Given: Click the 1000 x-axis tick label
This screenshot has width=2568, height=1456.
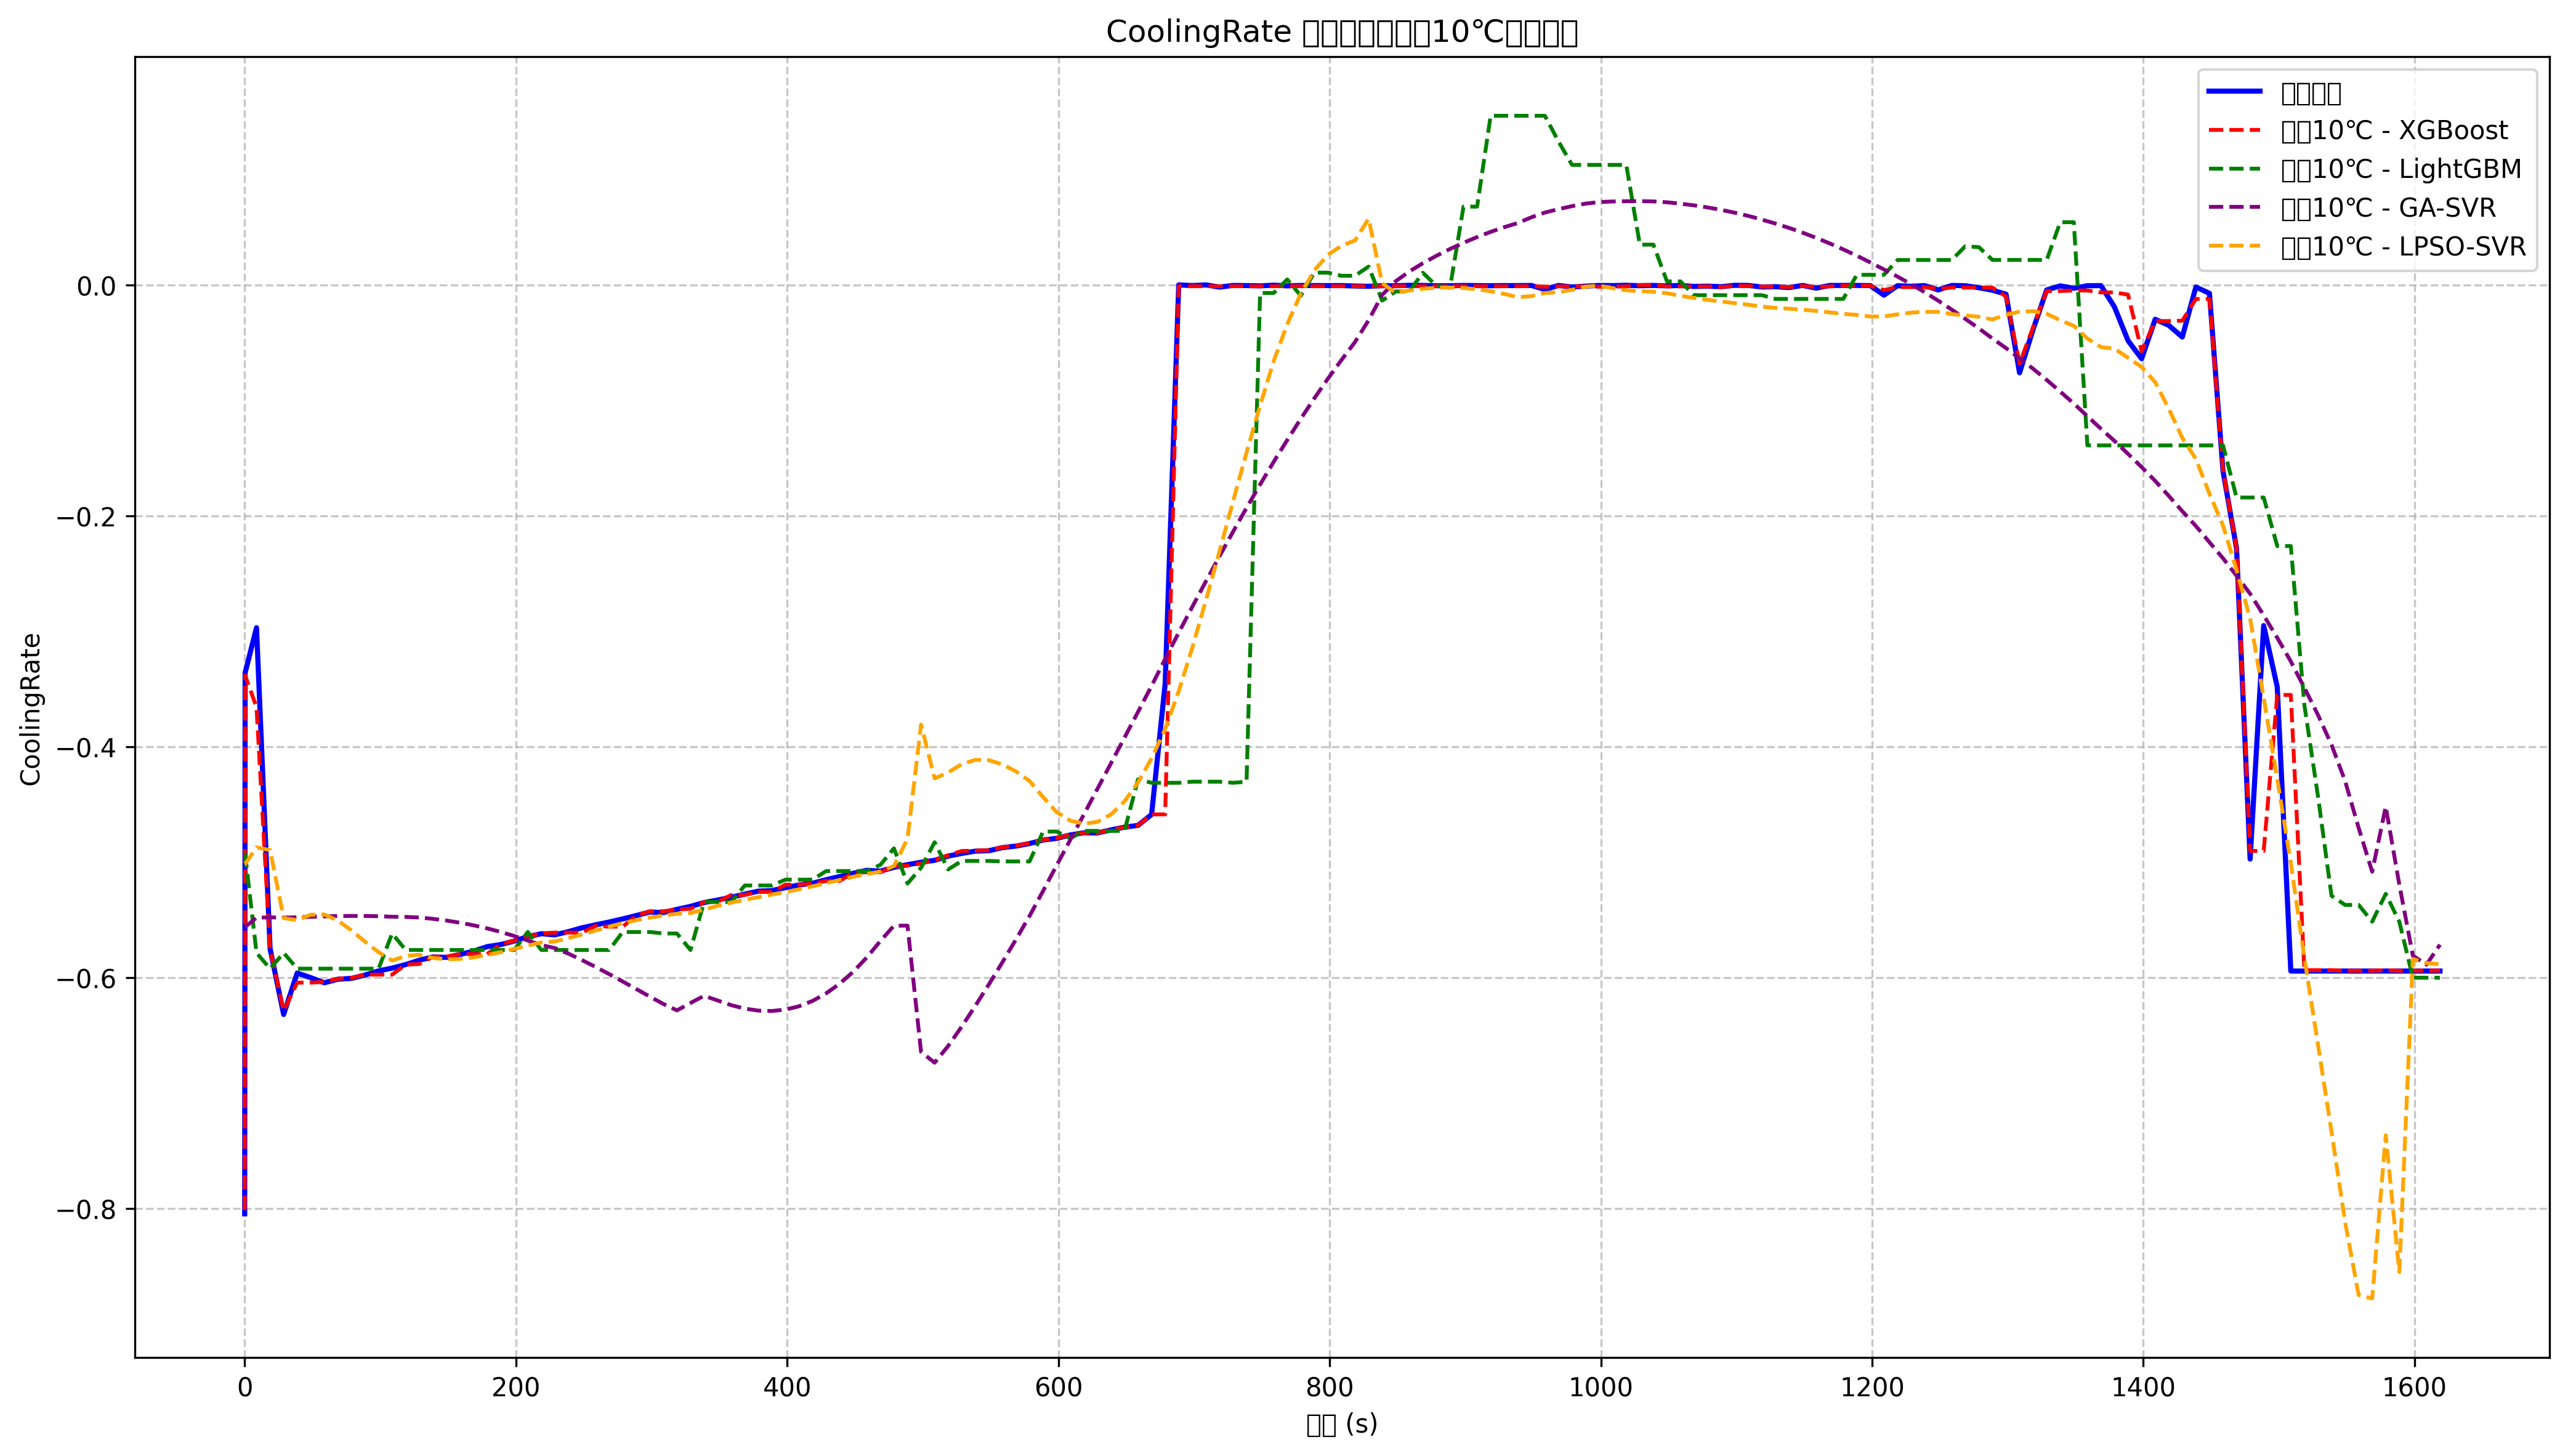Looking at the screenshot, I should point(1601,1388).
